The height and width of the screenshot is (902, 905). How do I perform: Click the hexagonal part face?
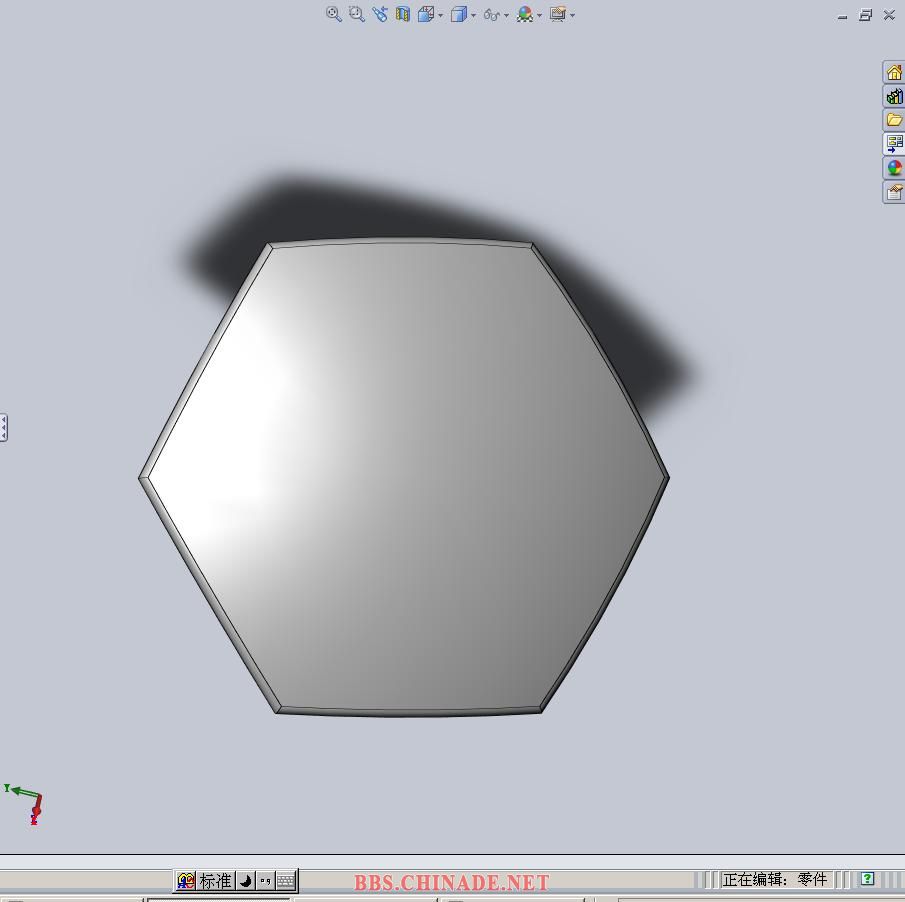404,478
